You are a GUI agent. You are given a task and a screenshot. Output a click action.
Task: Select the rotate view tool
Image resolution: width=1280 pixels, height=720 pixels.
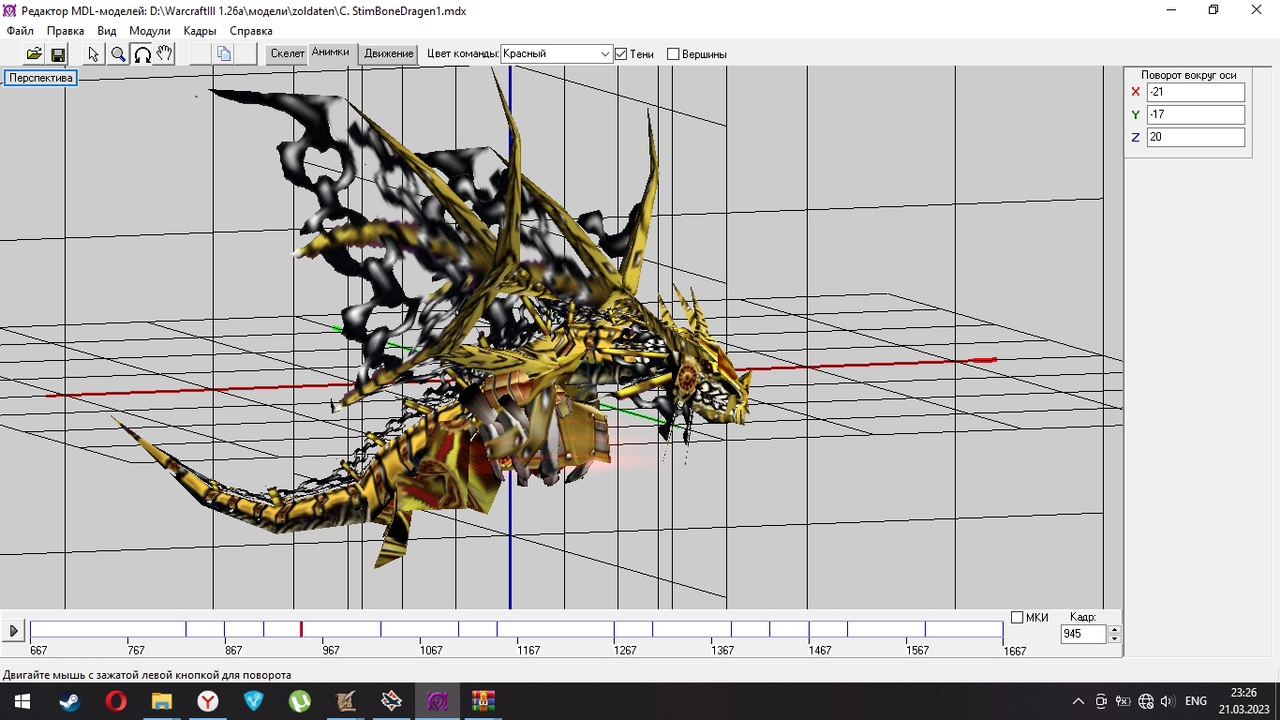[x=142, y=54]
